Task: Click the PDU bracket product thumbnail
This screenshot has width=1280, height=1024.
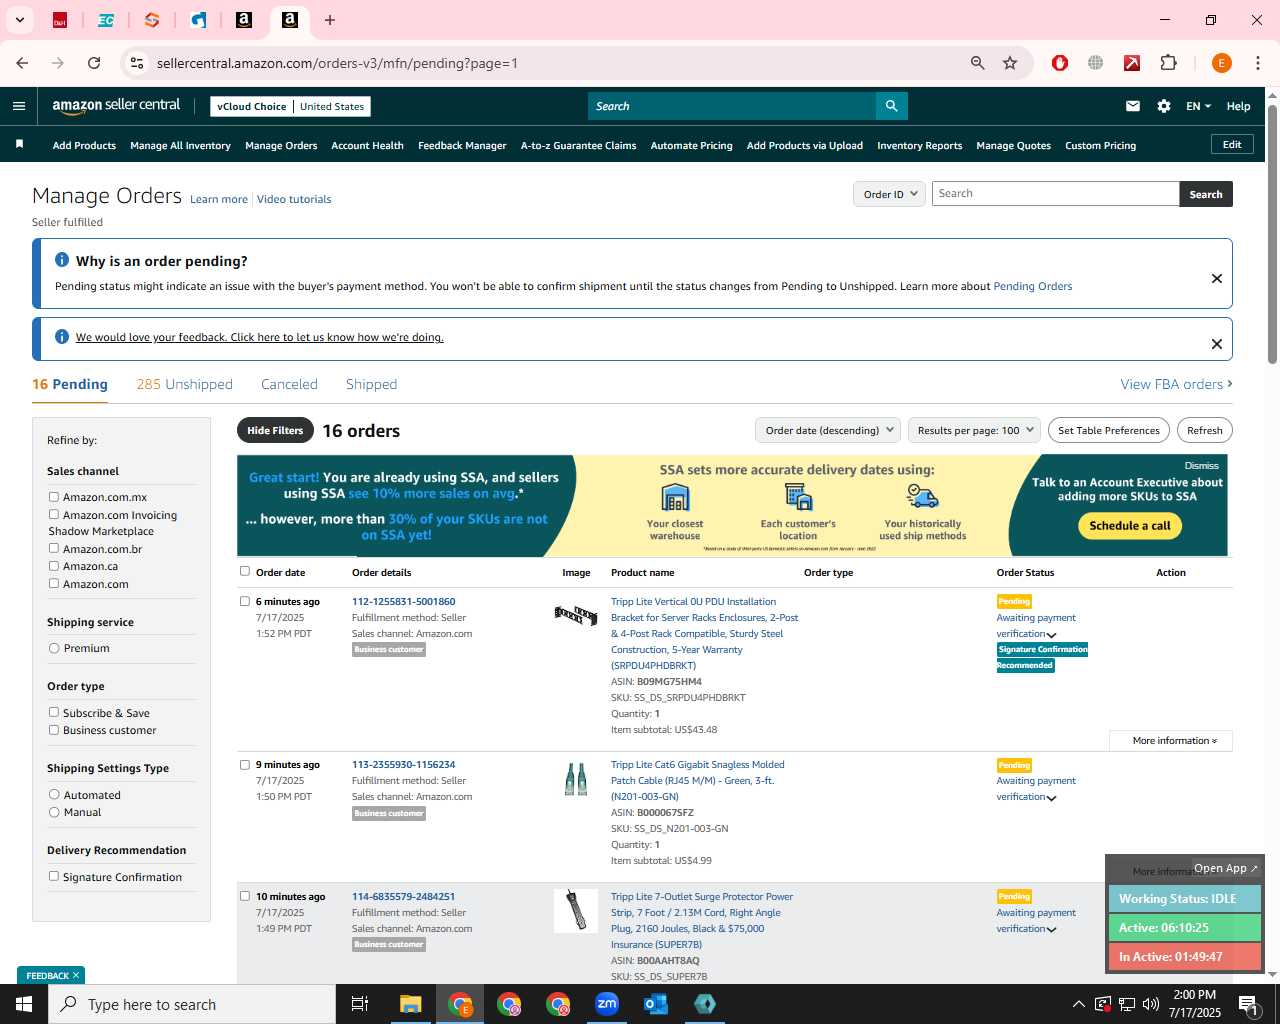Action: pos(576,614)
